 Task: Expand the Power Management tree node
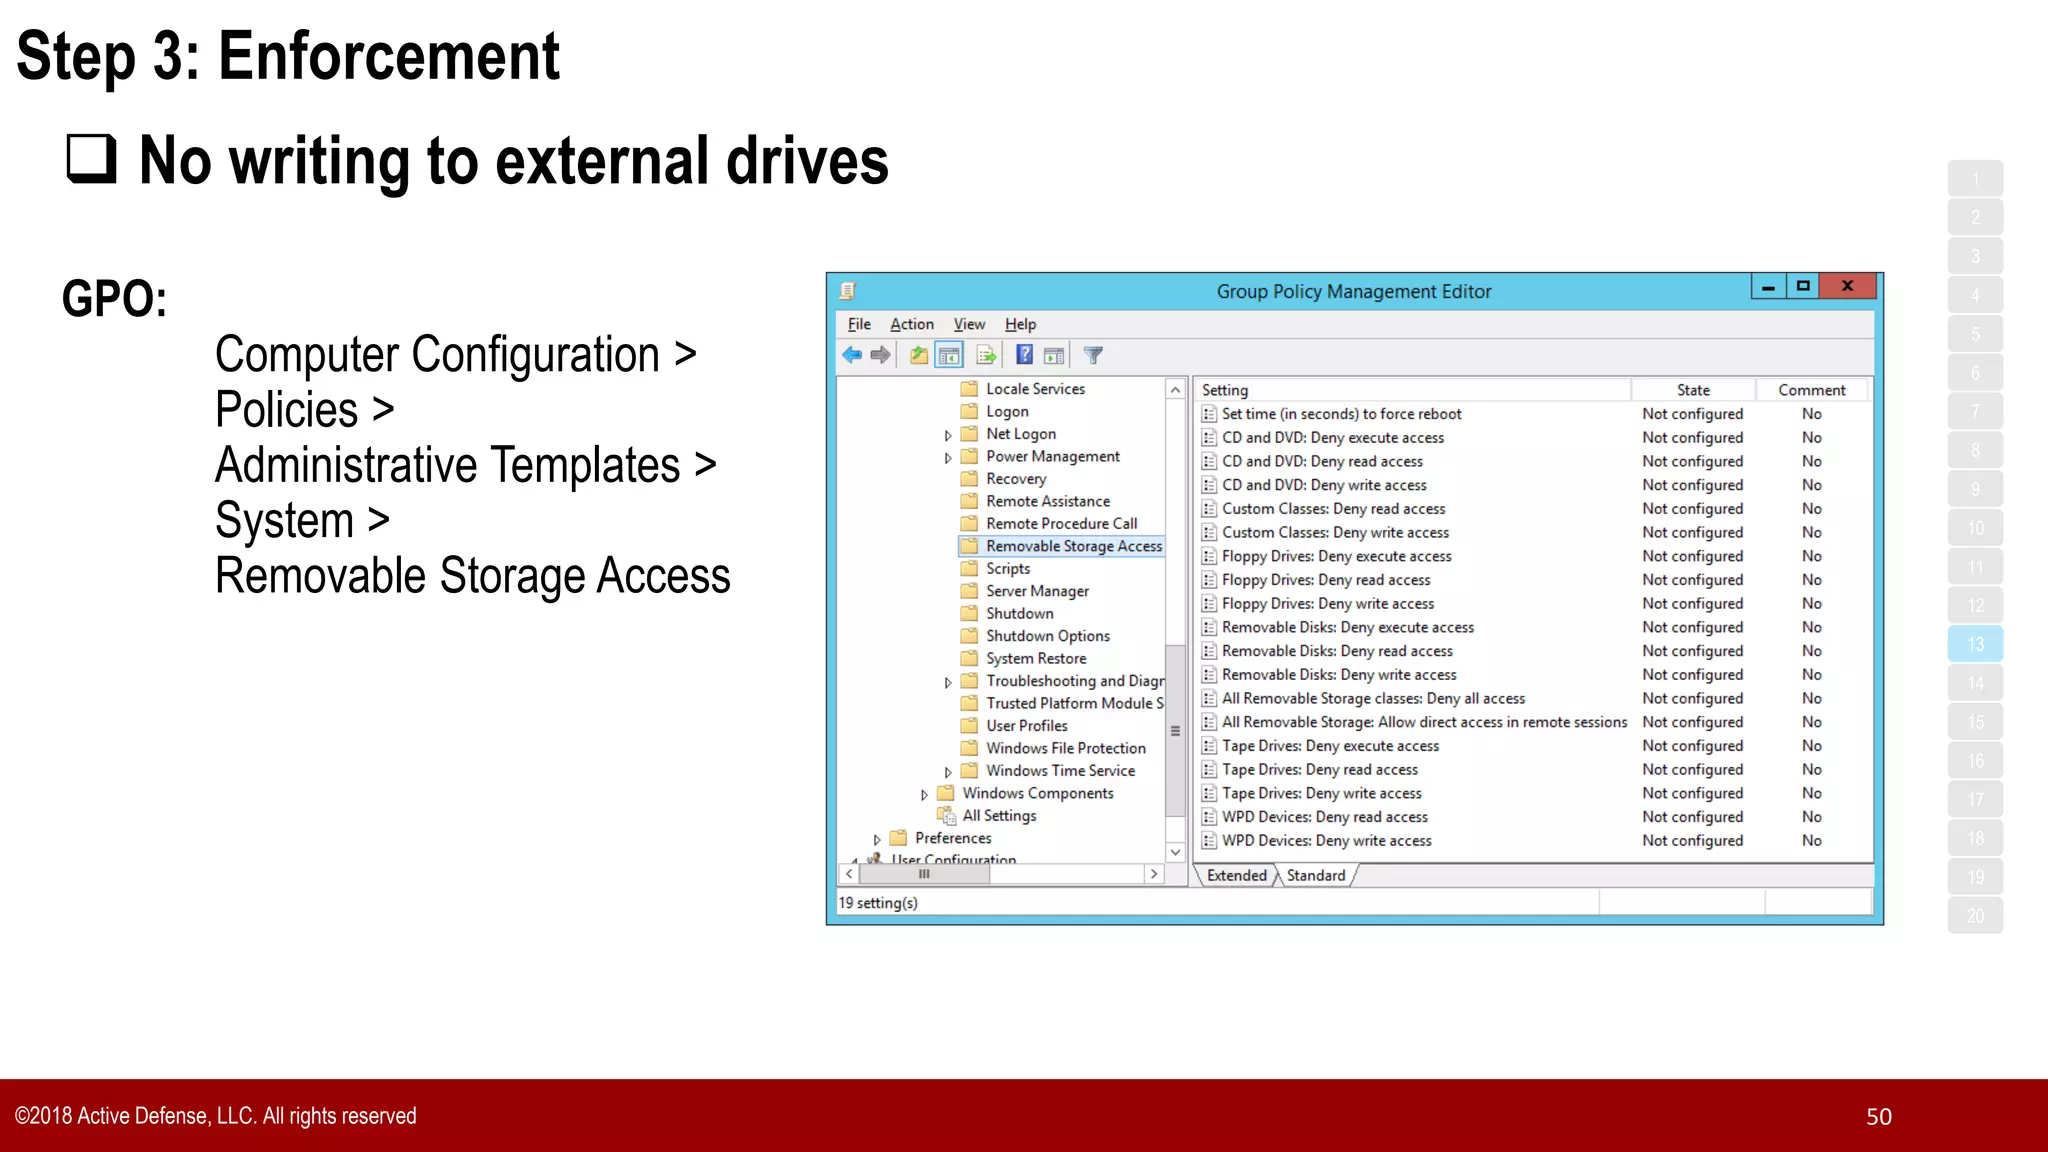coord(948,458)
